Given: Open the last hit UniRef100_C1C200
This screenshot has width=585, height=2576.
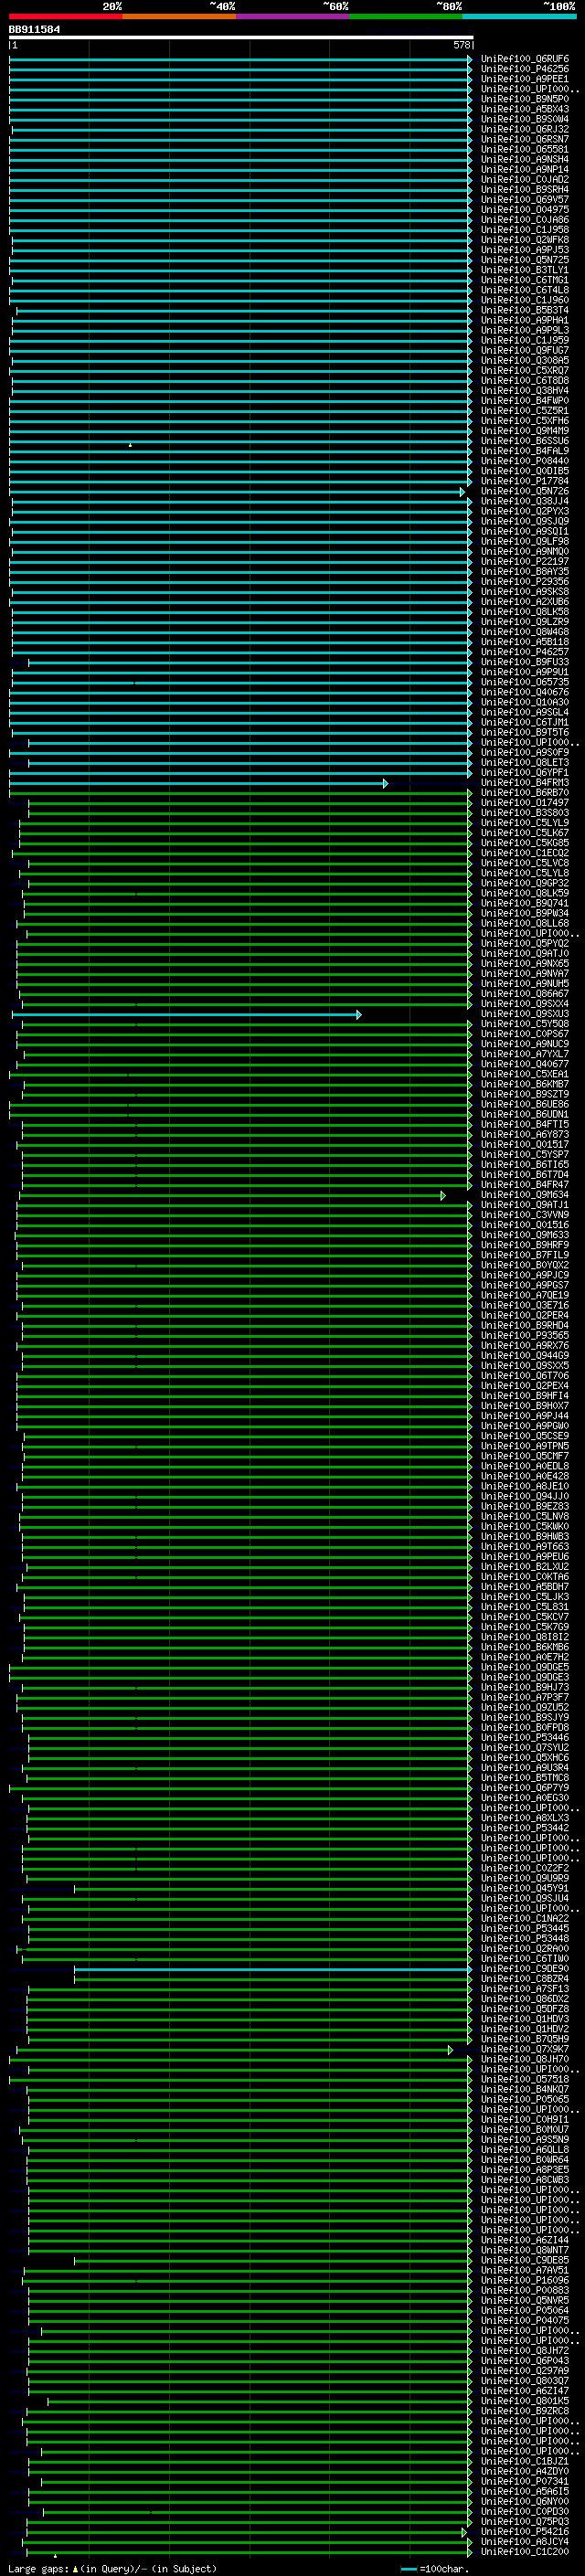Looking at the screenshot, I should [x=525, y=2553].
